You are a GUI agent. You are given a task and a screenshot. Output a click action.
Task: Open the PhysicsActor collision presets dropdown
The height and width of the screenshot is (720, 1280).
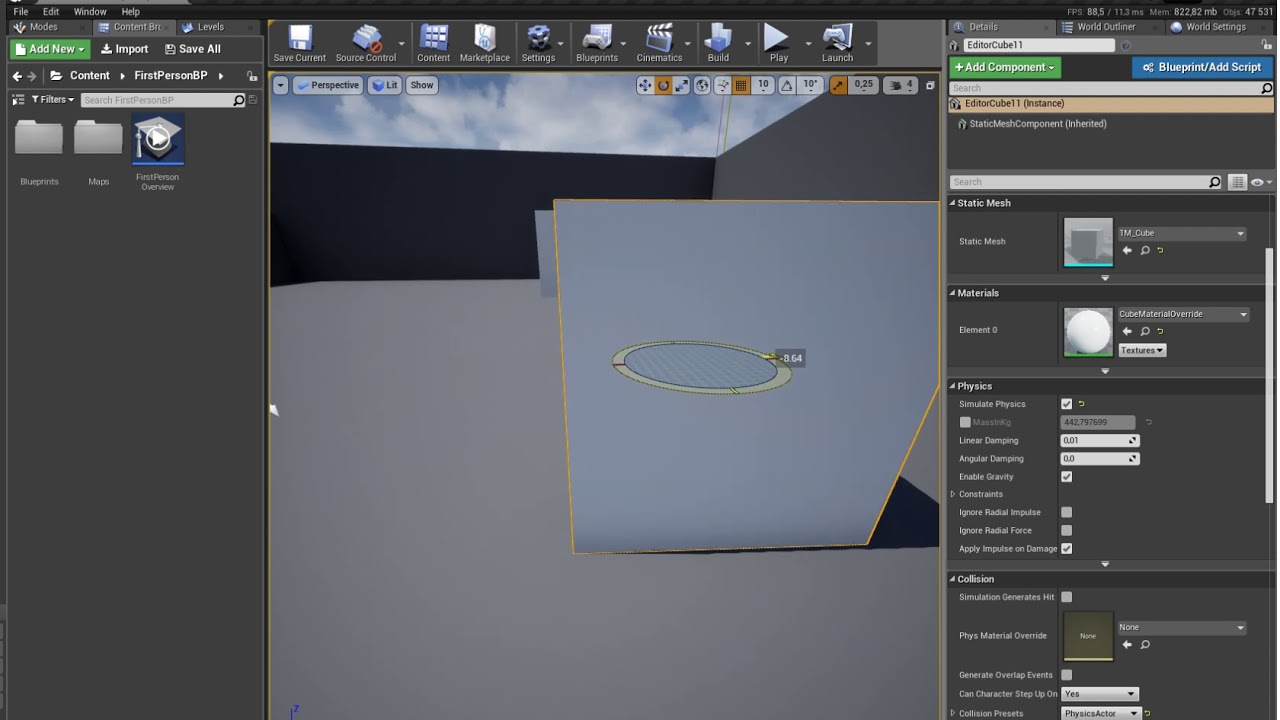(1101, 713)
